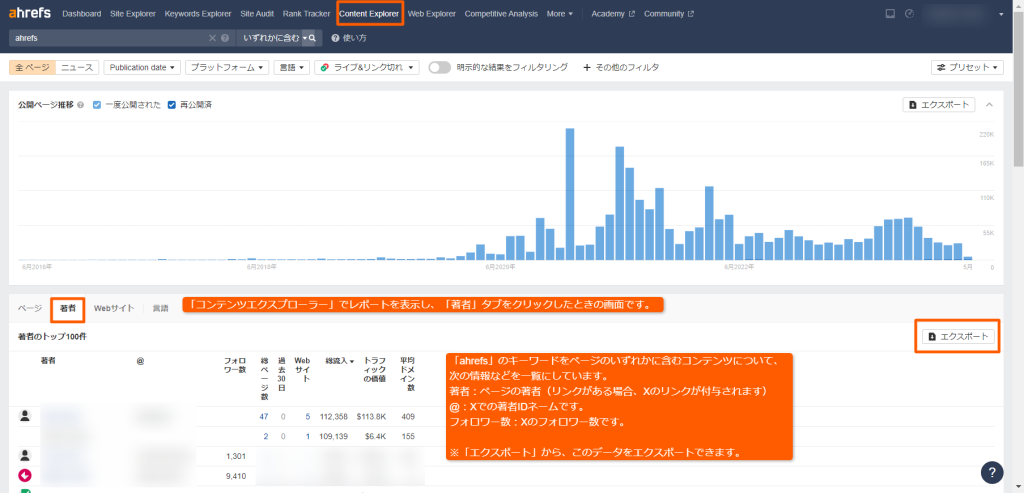Select Content Explorer in the navigation
This screenshot has width=1024, height=493.
click(369, 14)
